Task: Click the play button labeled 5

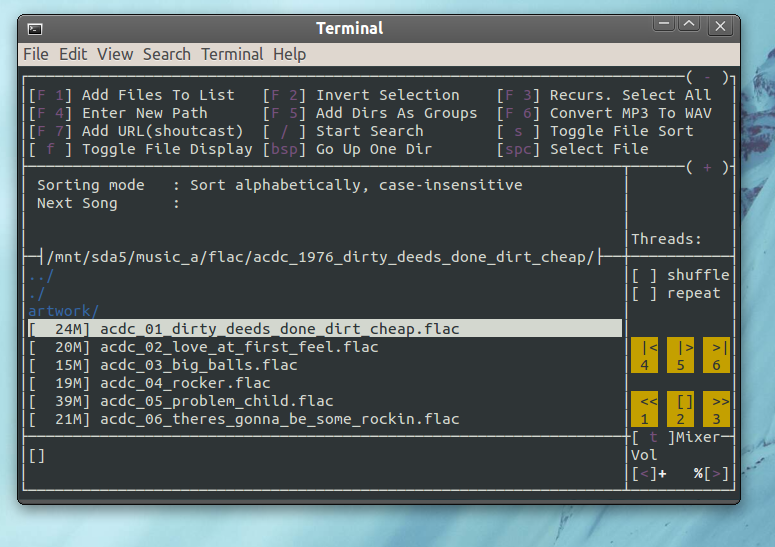Action: click(680, 355)
